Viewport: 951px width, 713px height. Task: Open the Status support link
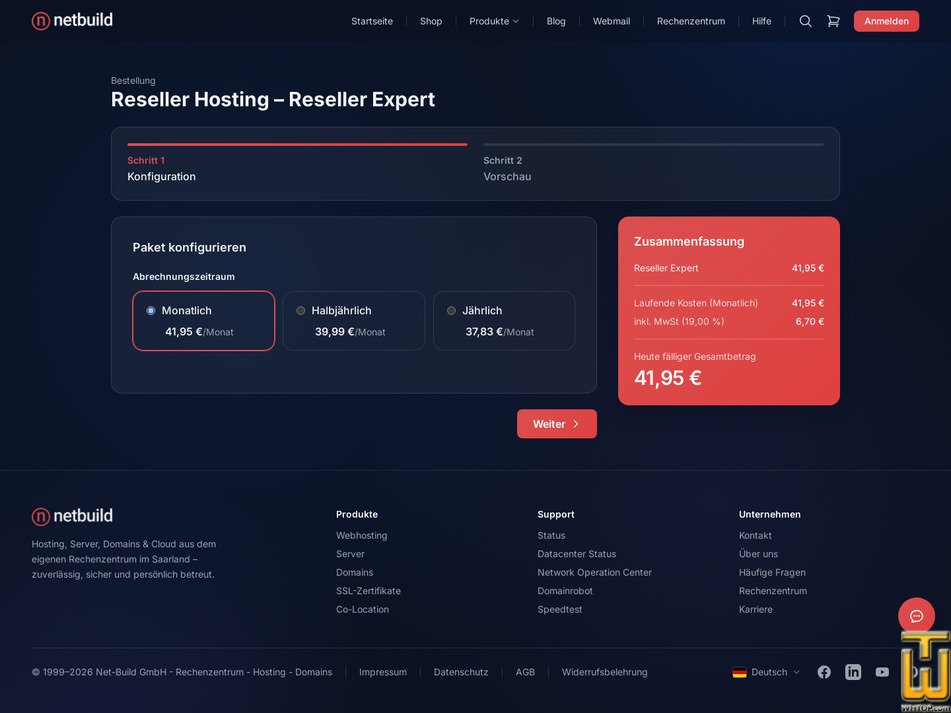click(x=551, y=535)
